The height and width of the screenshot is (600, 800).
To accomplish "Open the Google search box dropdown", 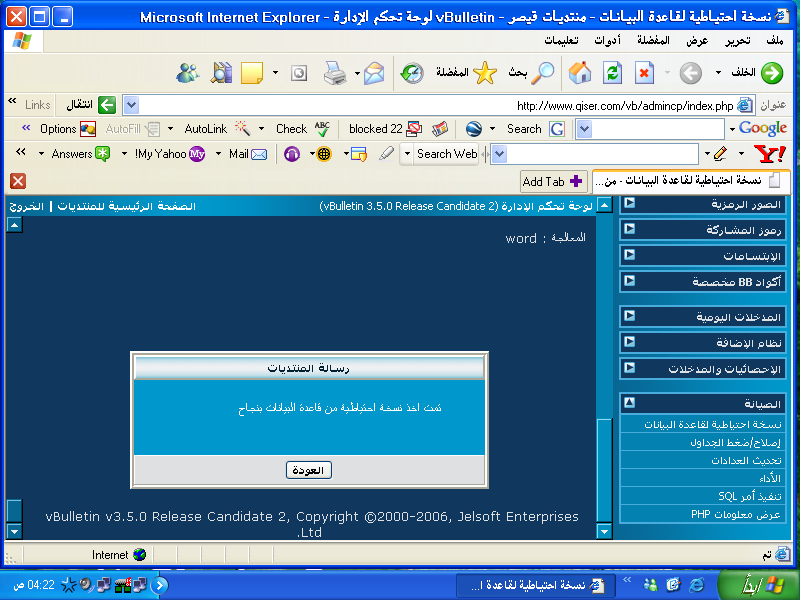I will coord(584,129).
